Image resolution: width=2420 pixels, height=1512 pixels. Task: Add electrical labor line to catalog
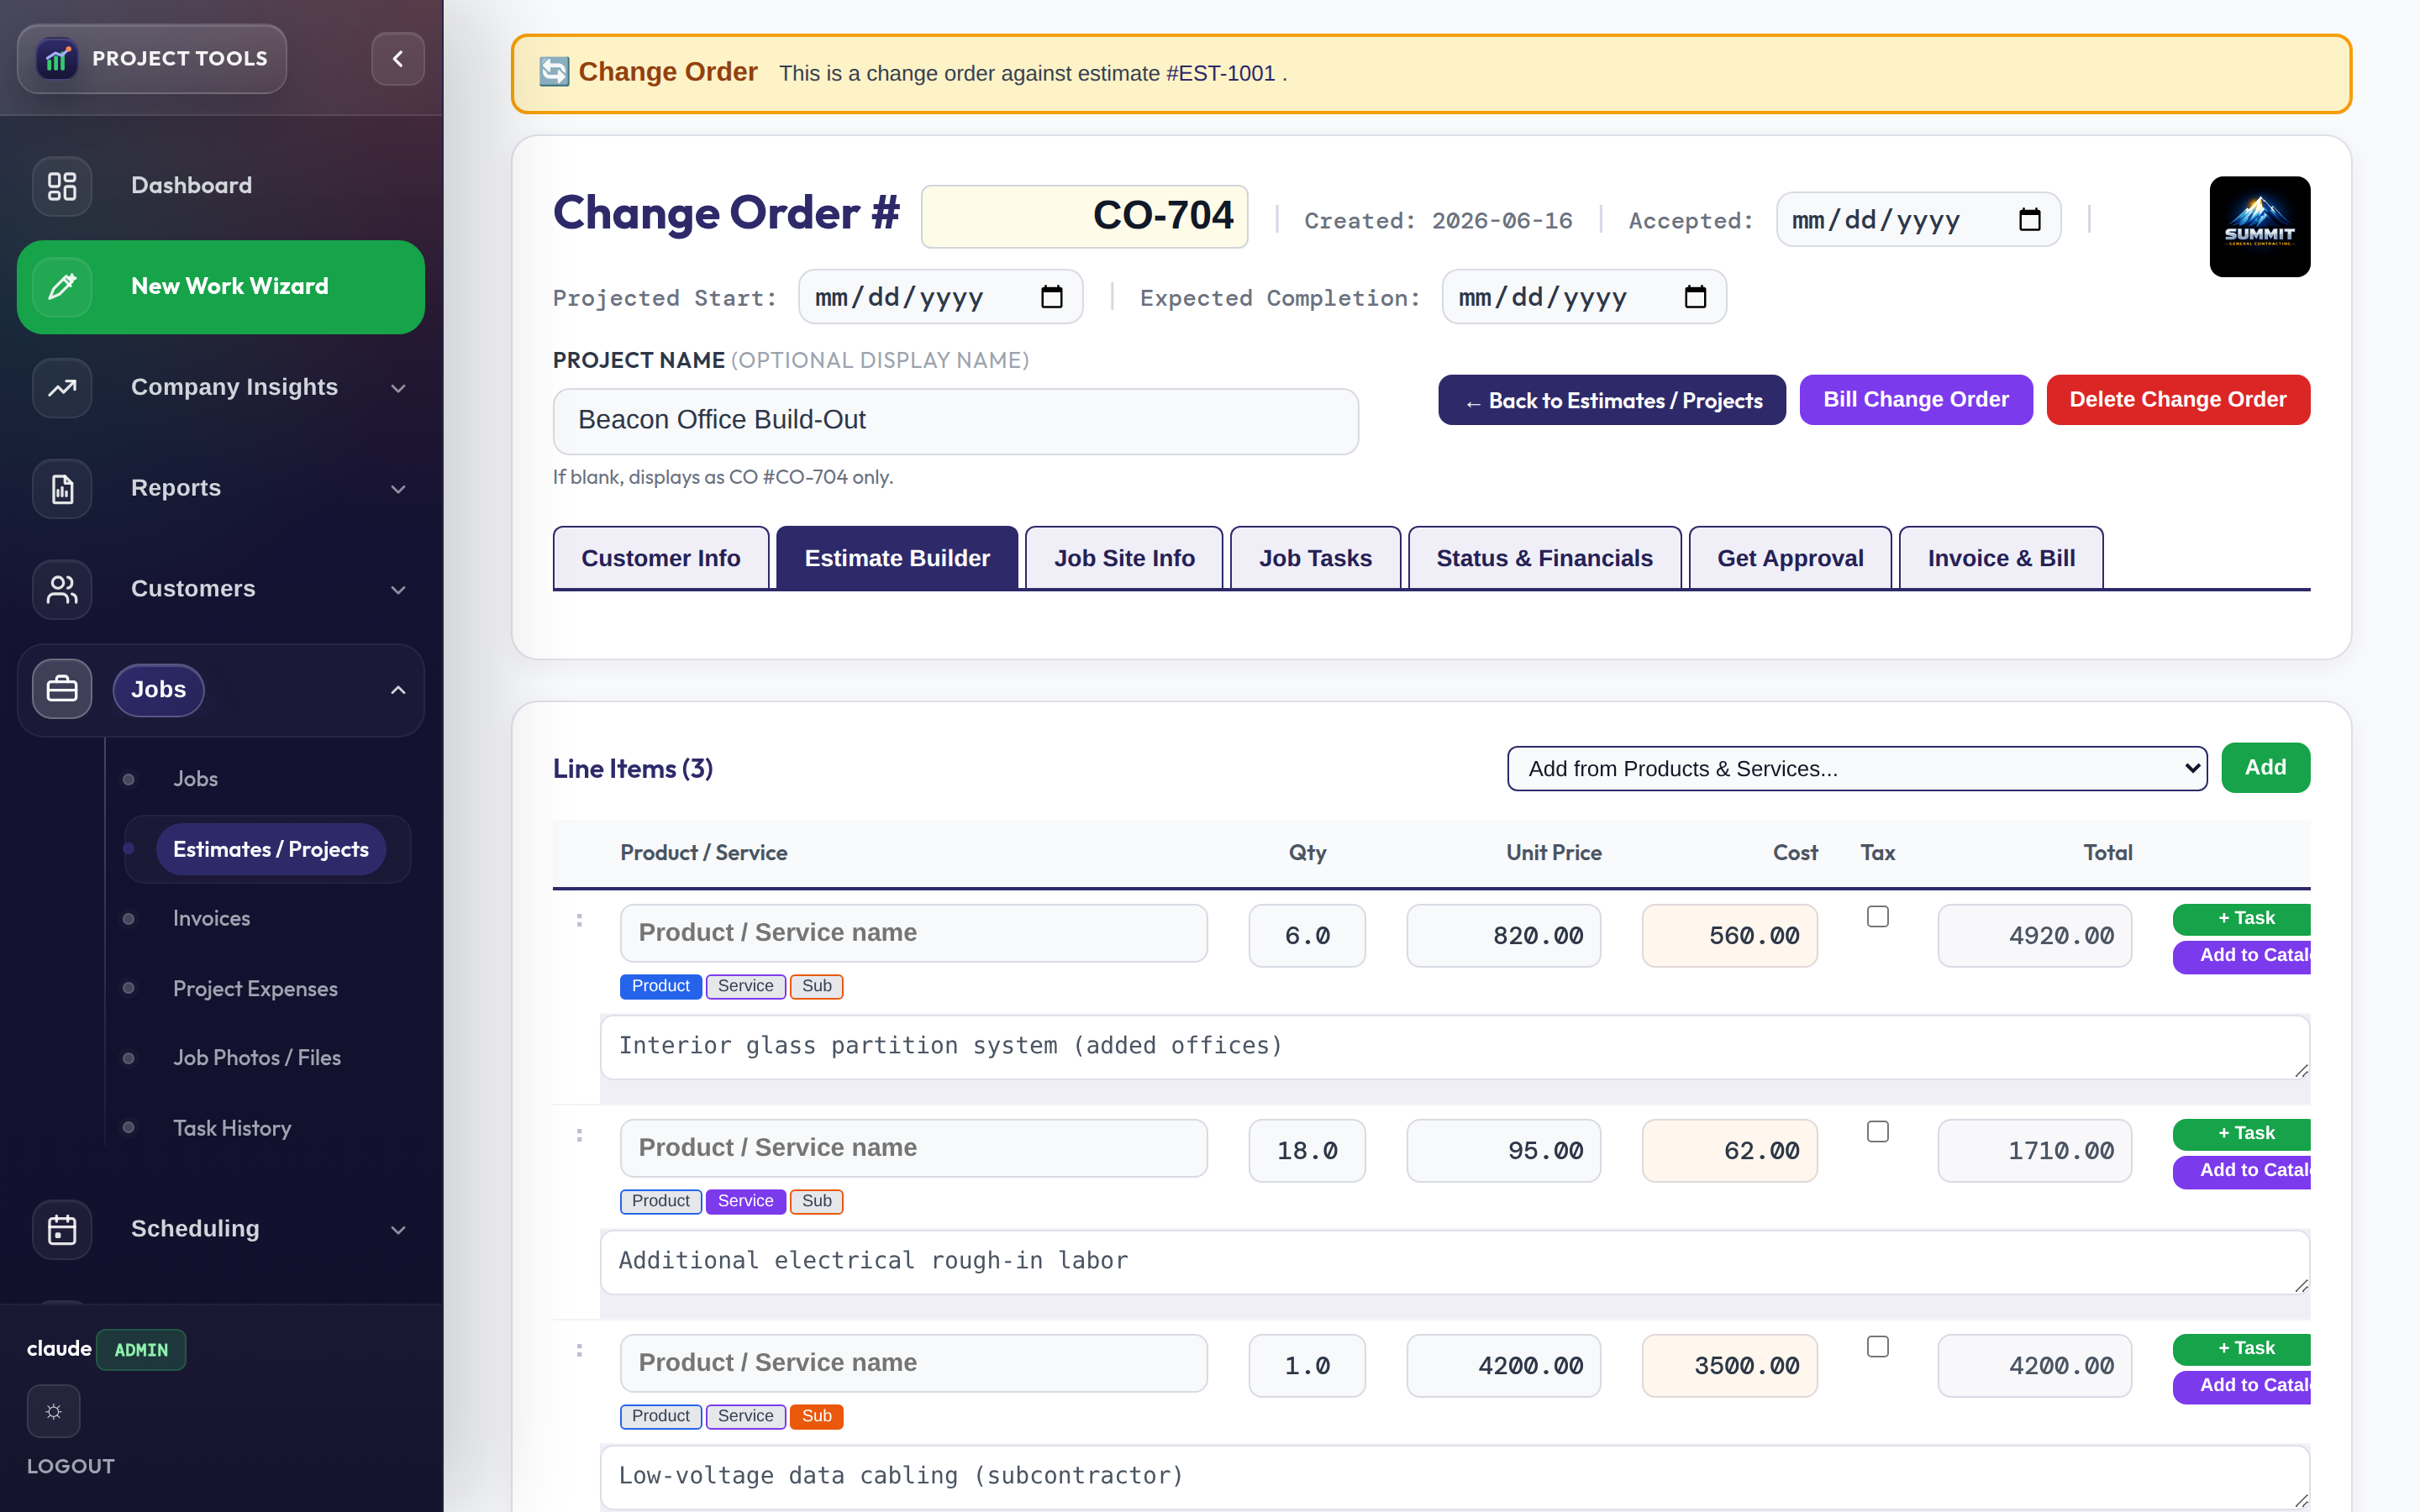point(2242,1170)
